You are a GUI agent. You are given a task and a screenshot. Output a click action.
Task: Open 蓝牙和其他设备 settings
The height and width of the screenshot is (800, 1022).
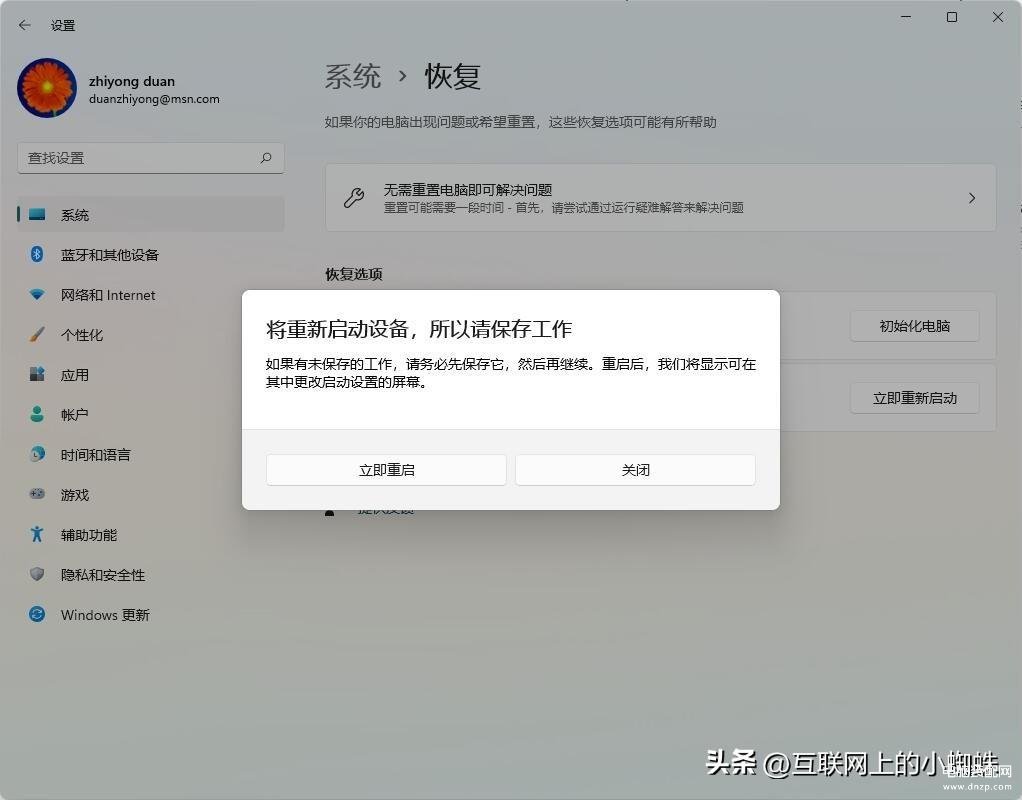[151, 254]
